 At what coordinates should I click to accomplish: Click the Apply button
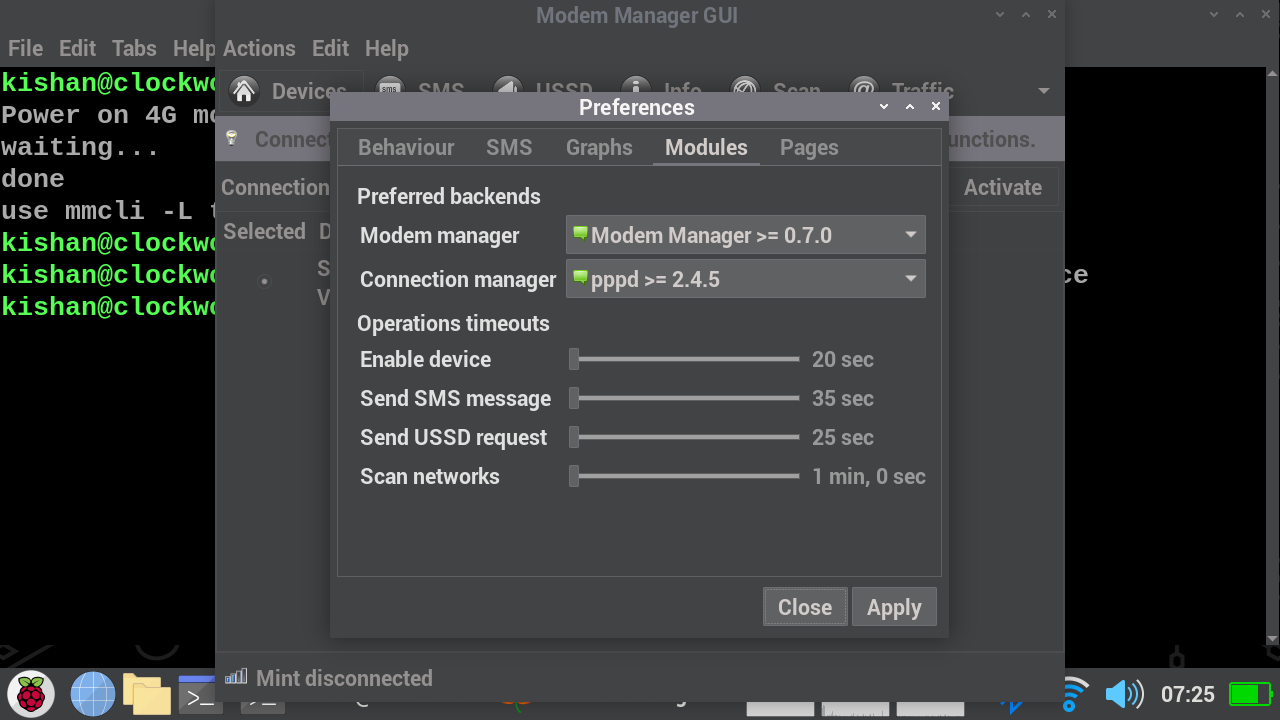(894, 607)
